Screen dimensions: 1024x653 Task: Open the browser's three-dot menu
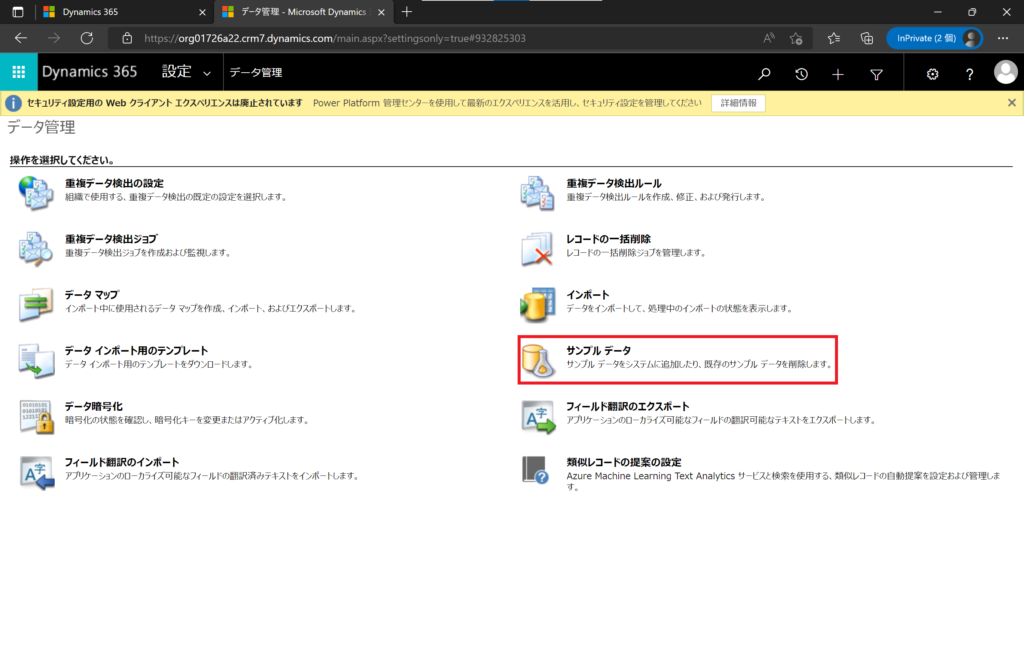(1003, 38)
